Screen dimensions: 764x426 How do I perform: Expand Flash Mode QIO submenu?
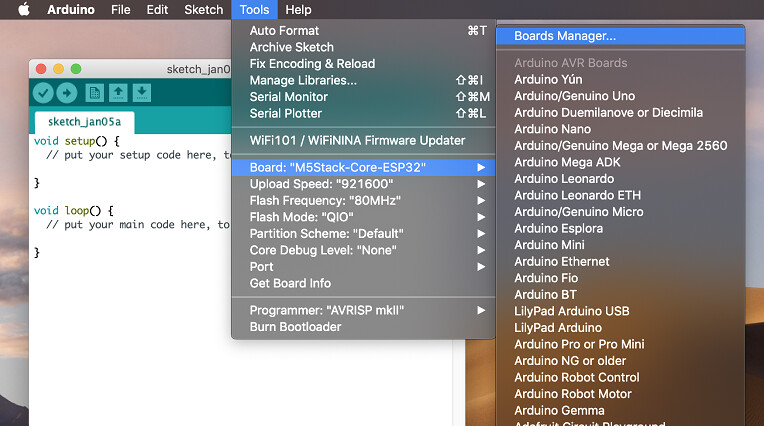pos(363,217)
